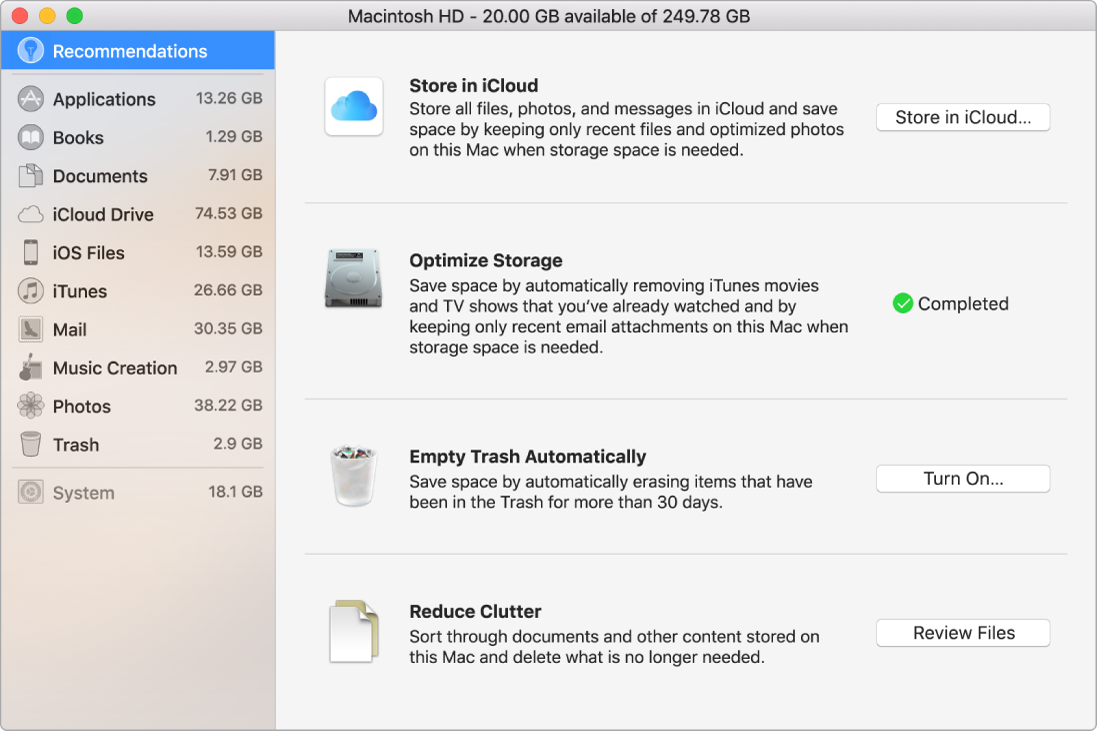Click the Documents sidebar icon

[31, 176]
